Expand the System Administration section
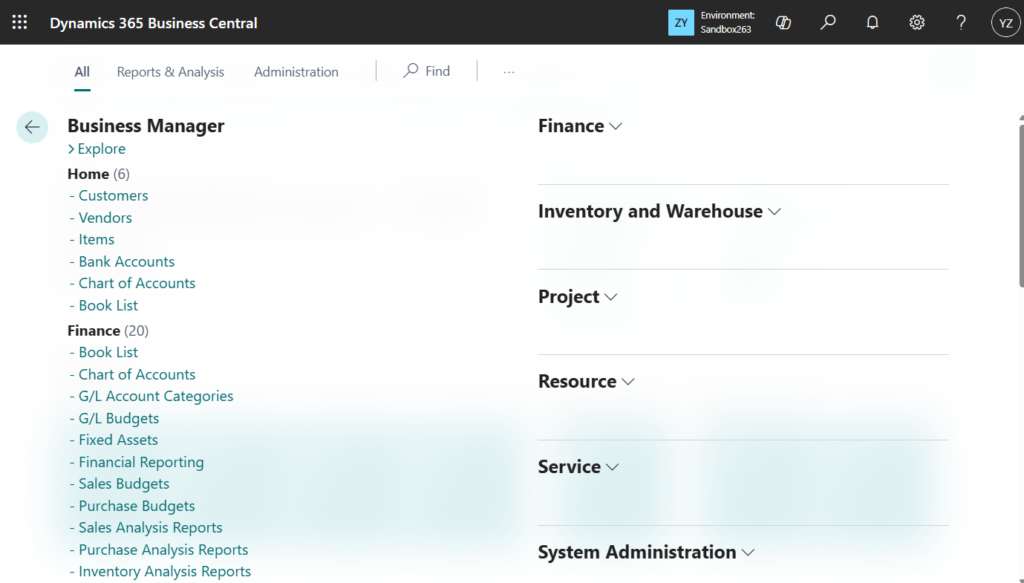This screenshot has height=583, width=1024. [x=748, y=552]
